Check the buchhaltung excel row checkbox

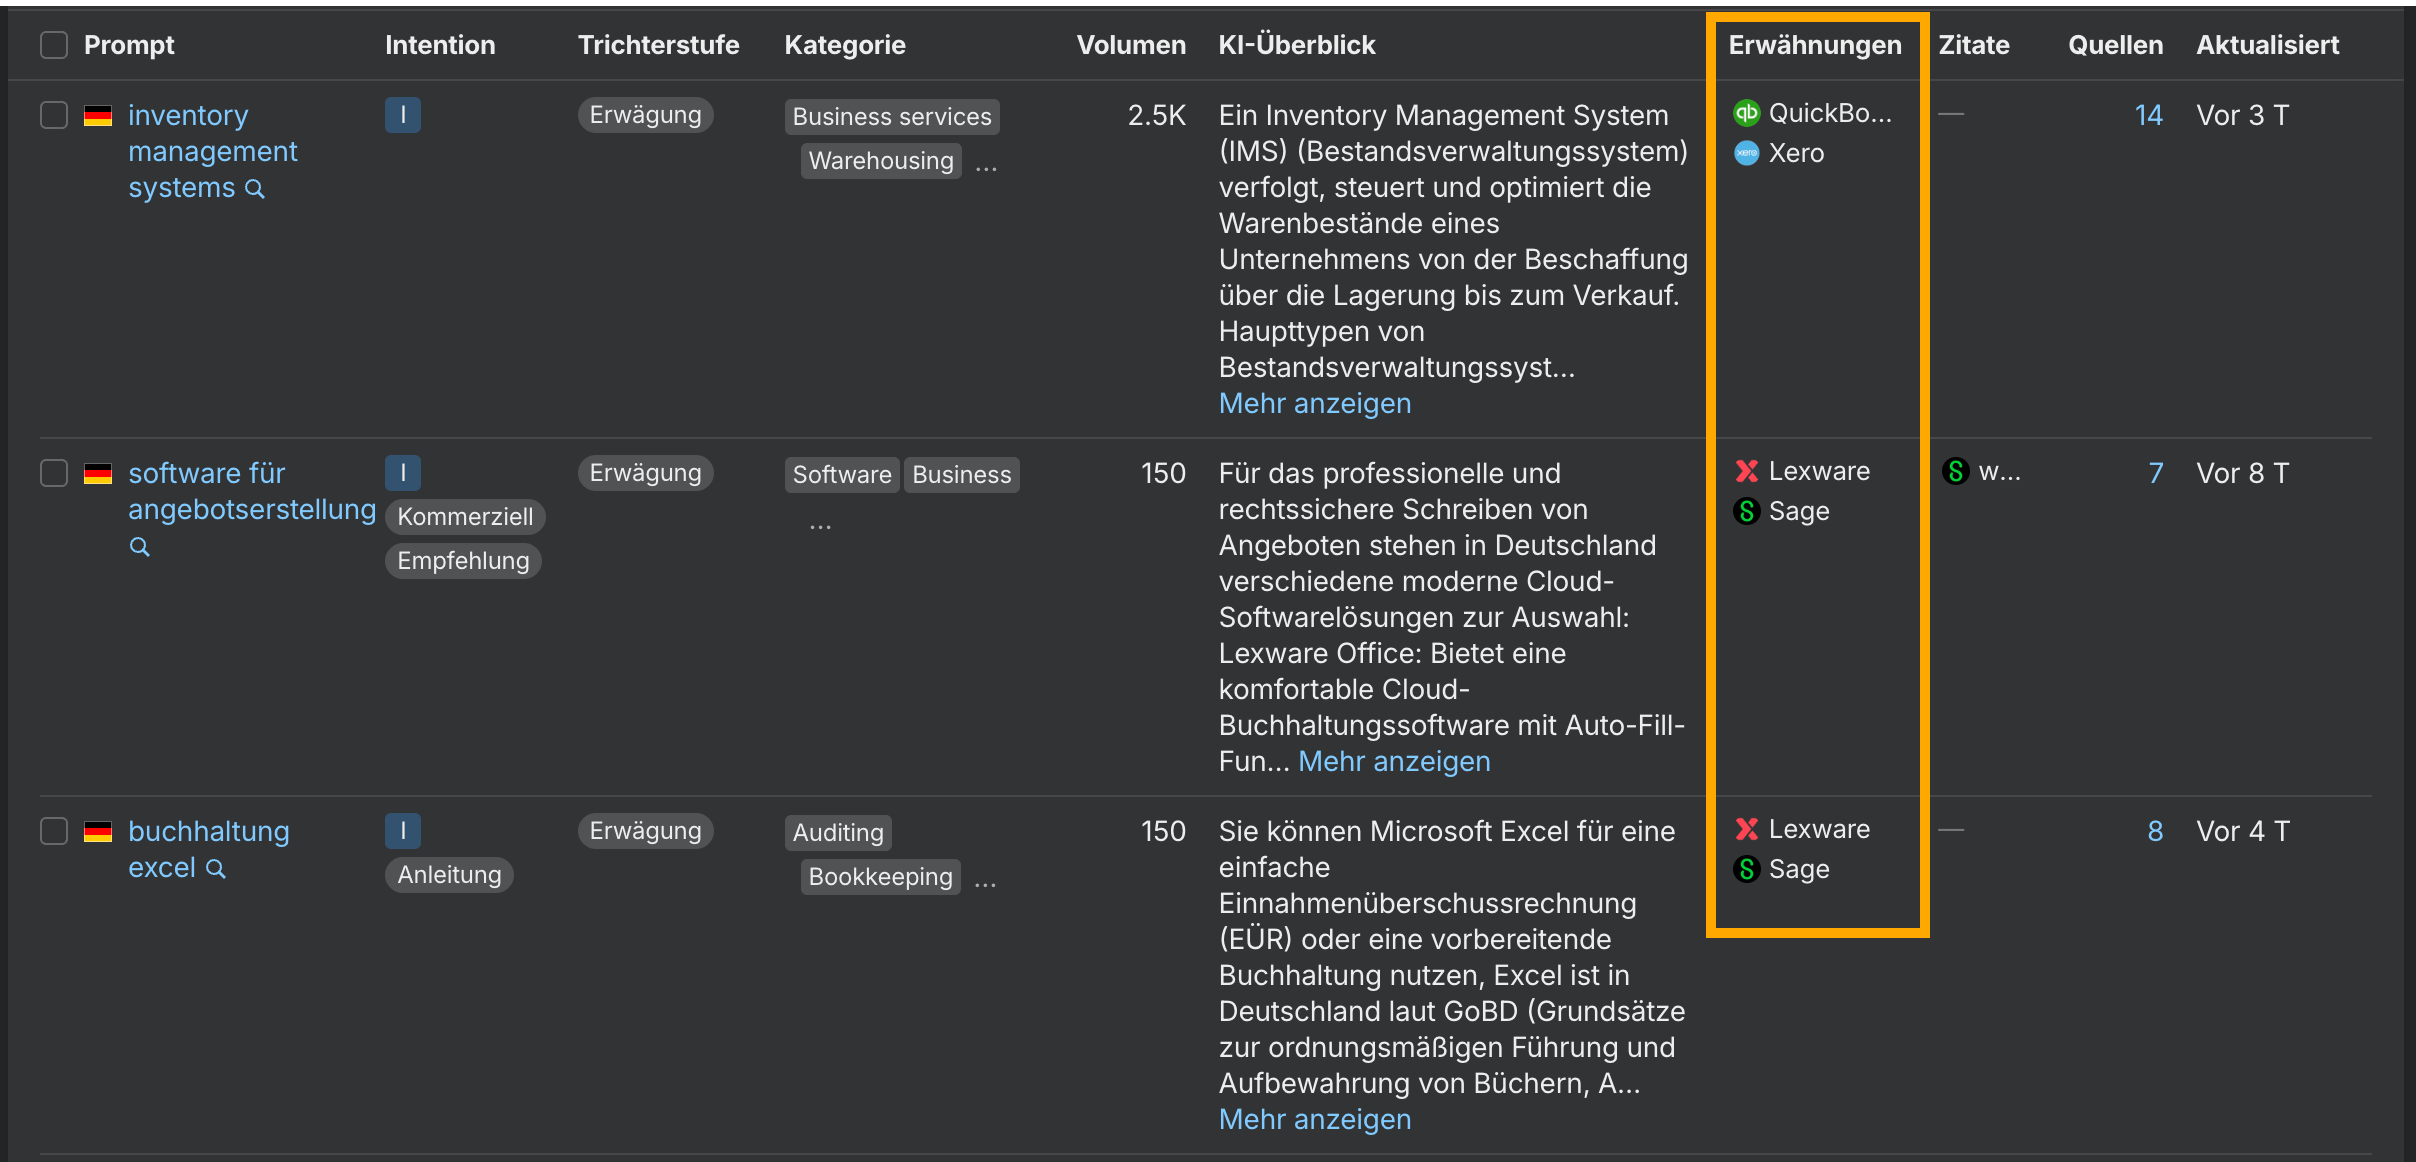(54, 831)
